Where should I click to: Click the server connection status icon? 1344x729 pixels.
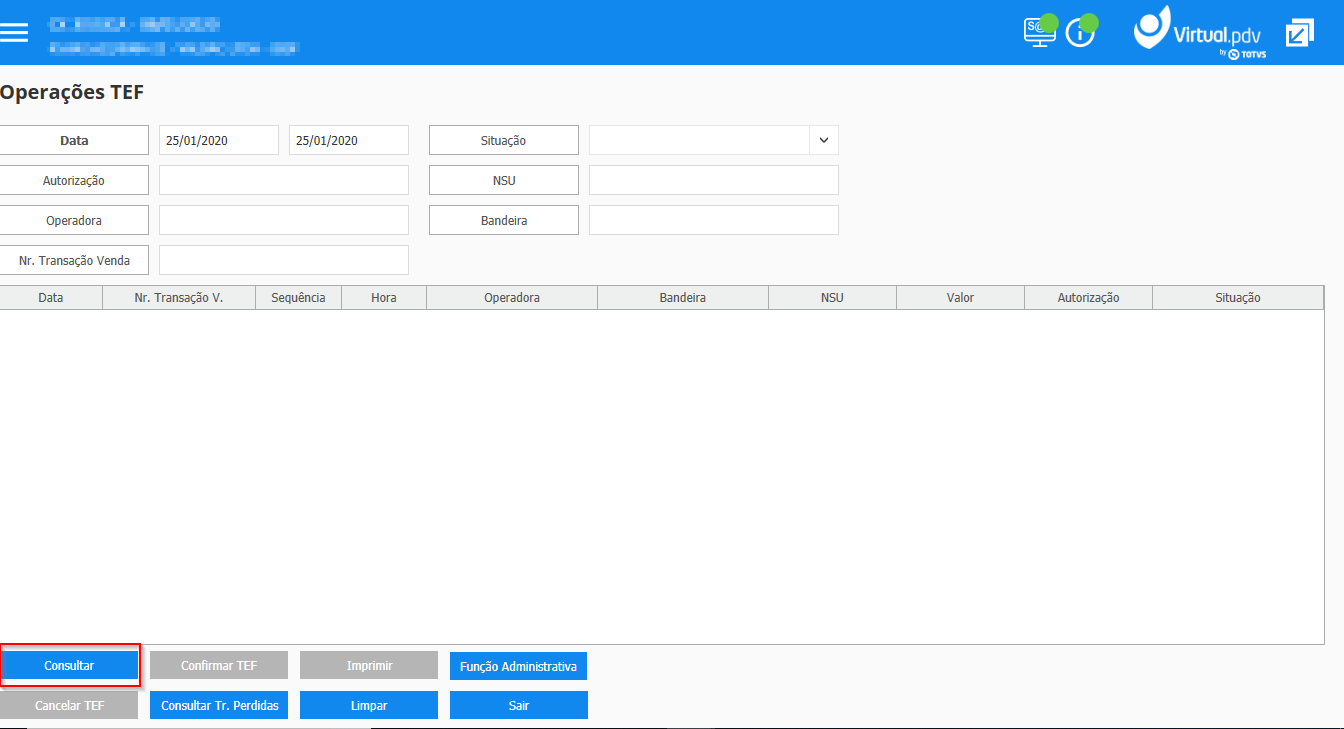(1040, 32)
